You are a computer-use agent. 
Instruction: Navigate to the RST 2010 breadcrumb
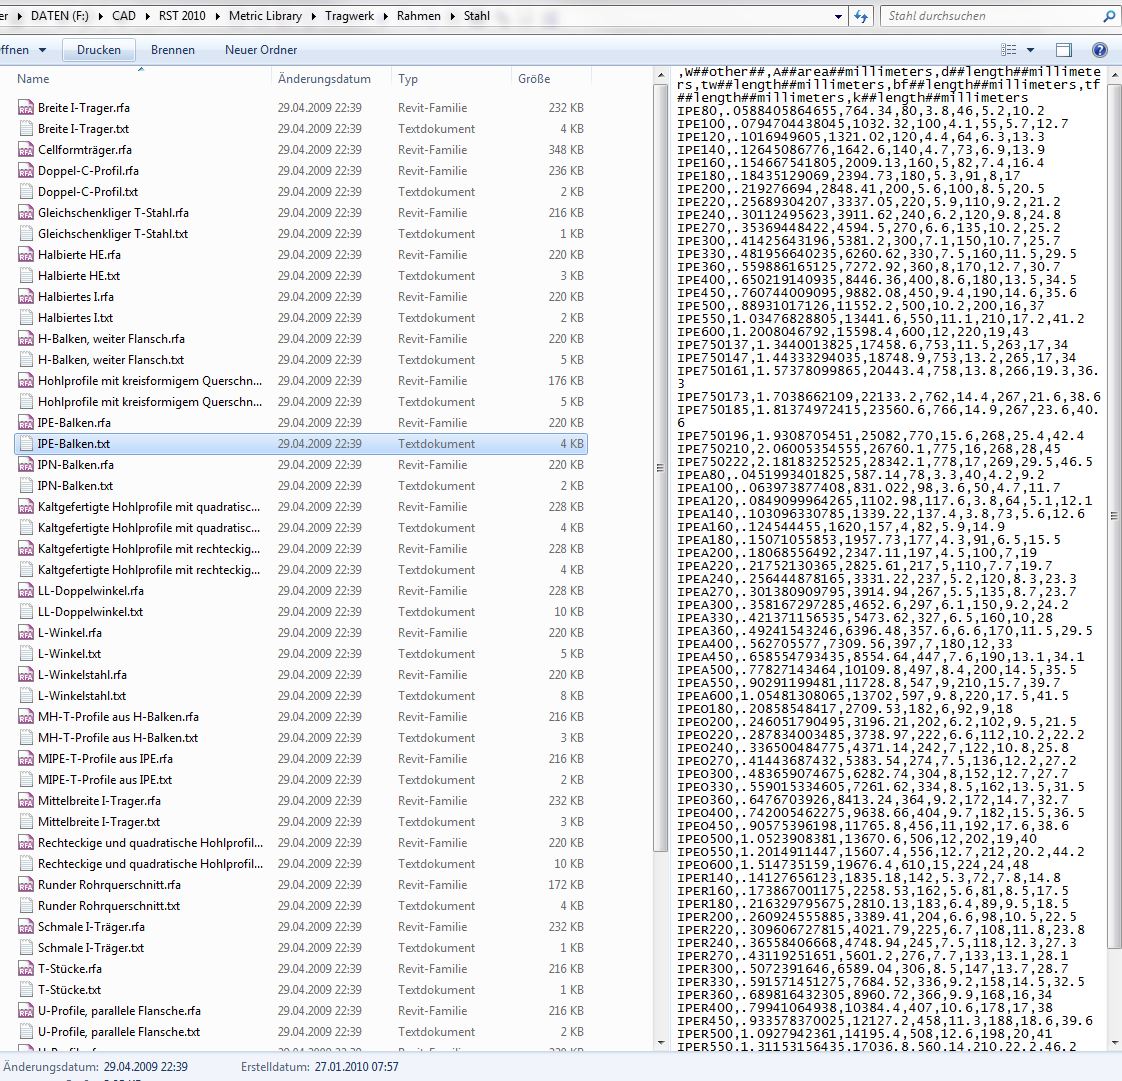click(182, 16)
